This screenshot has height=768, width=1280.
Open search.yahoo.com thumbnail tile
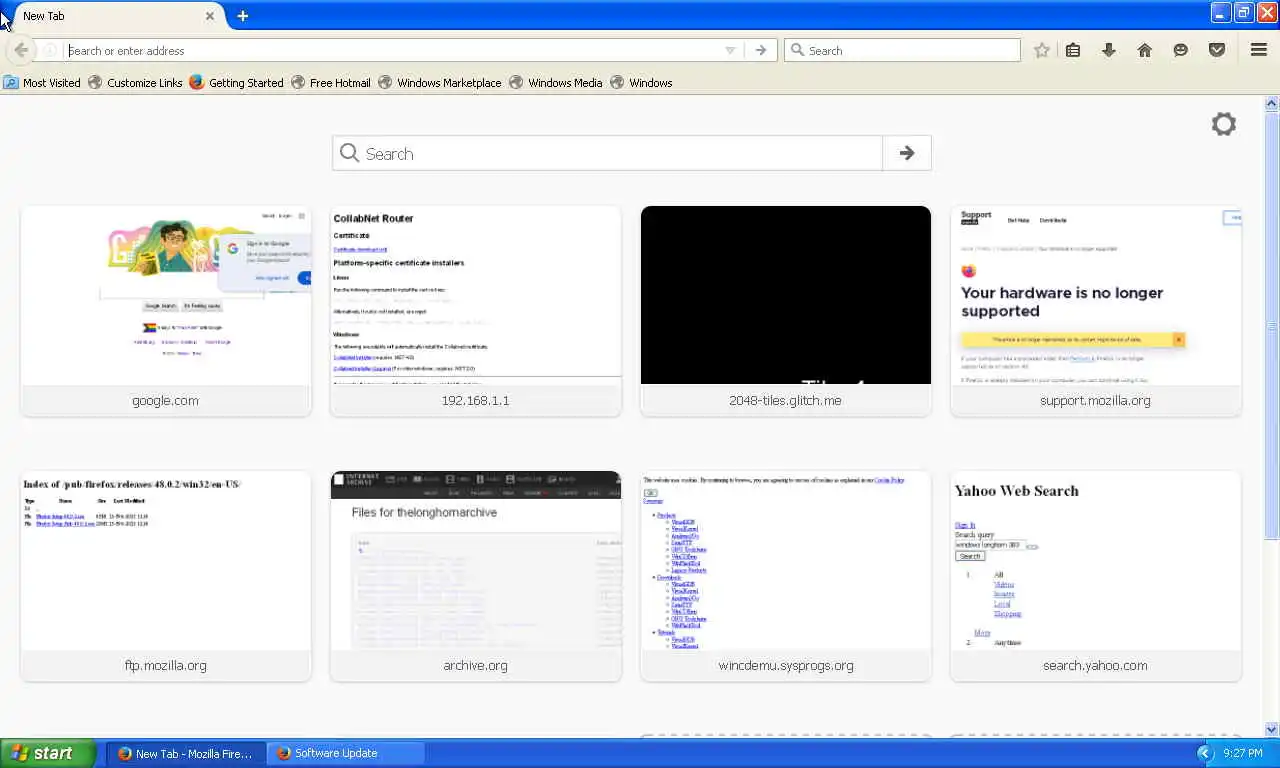(x=1096, y=576)
